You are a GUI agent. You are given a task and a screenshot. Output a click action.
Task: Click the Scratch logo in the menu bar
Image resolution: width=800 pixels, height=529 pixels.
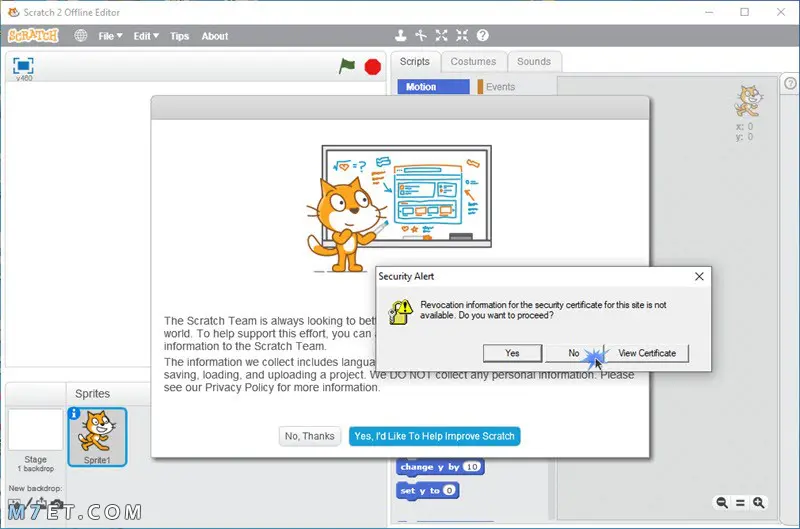(x=34, y=36)
